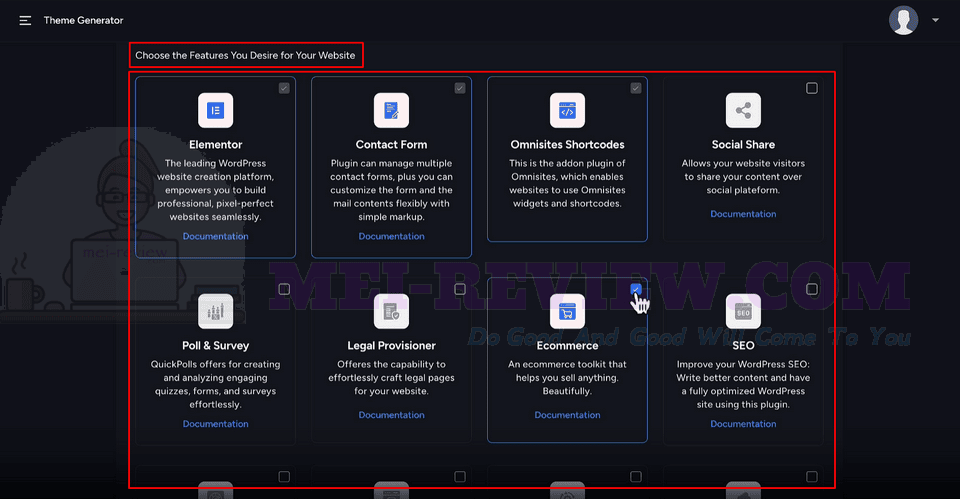Click the Omnisites Shortcodes card title
Screen dimensions: 960x499
(568, 144)
